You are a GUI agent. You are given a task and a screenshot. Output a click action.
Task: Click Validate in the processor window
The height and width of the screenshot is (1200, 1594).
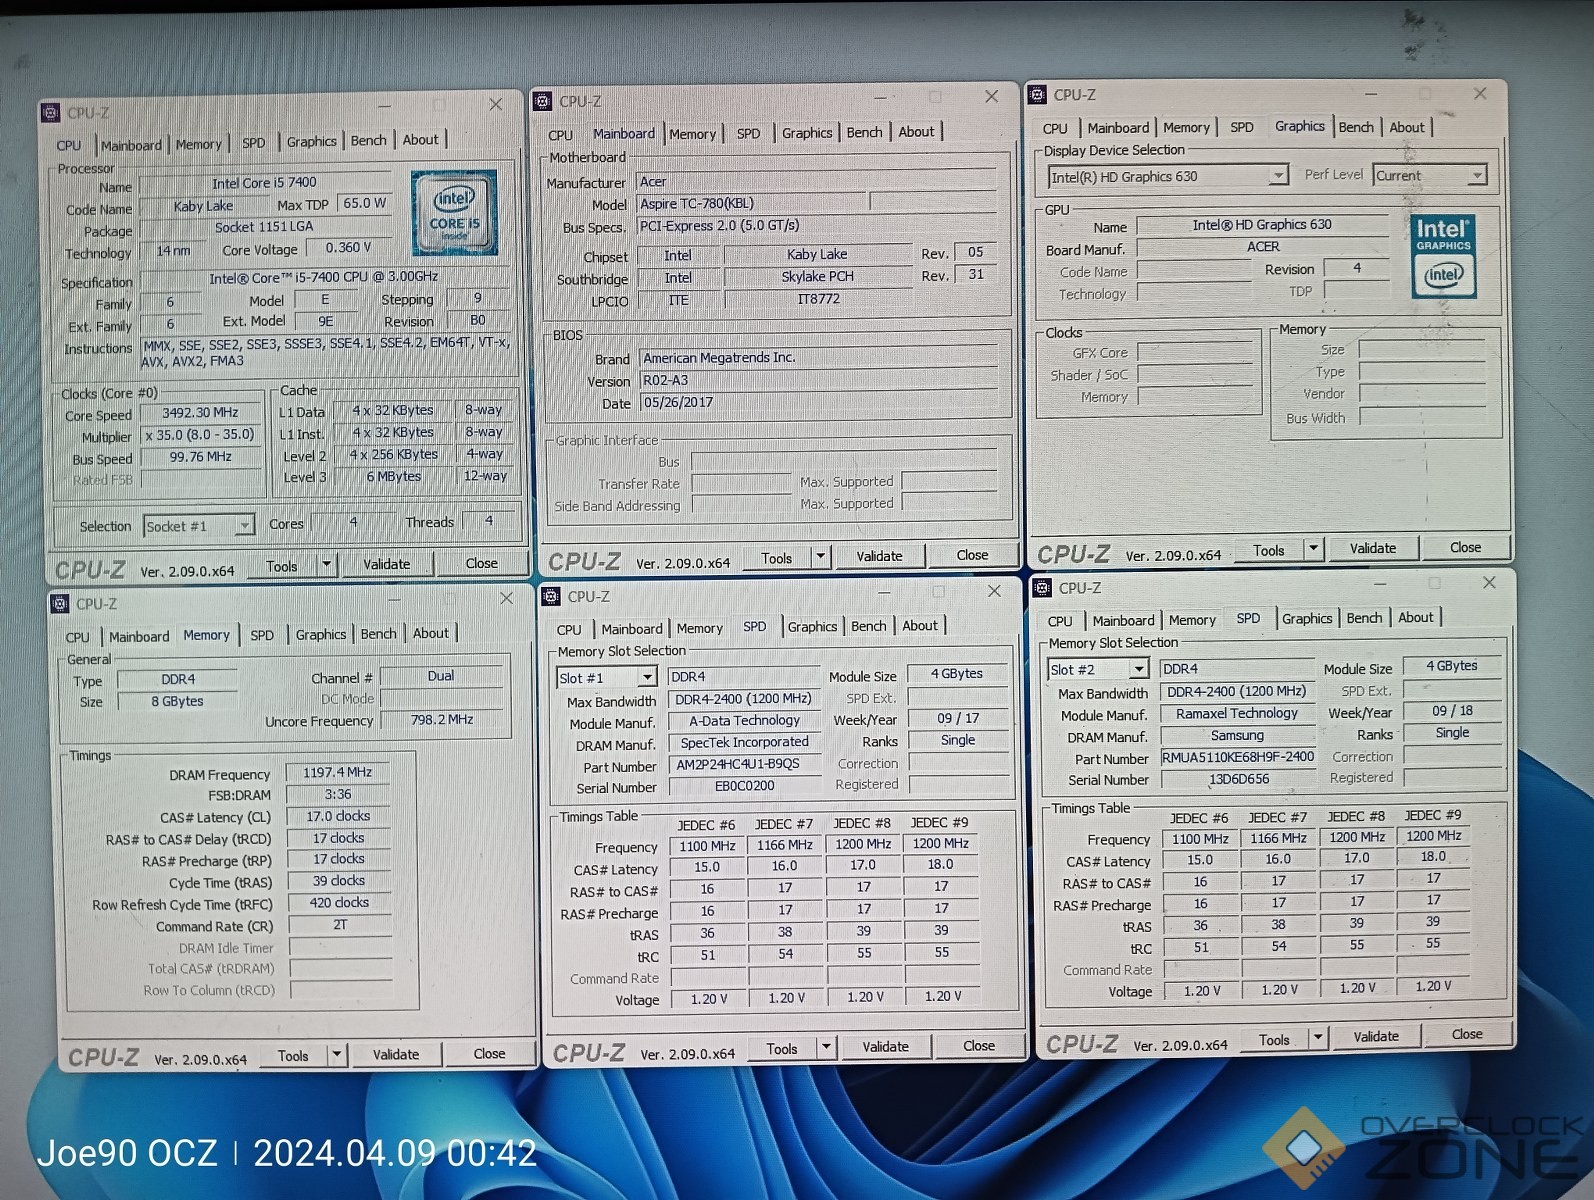386,564
